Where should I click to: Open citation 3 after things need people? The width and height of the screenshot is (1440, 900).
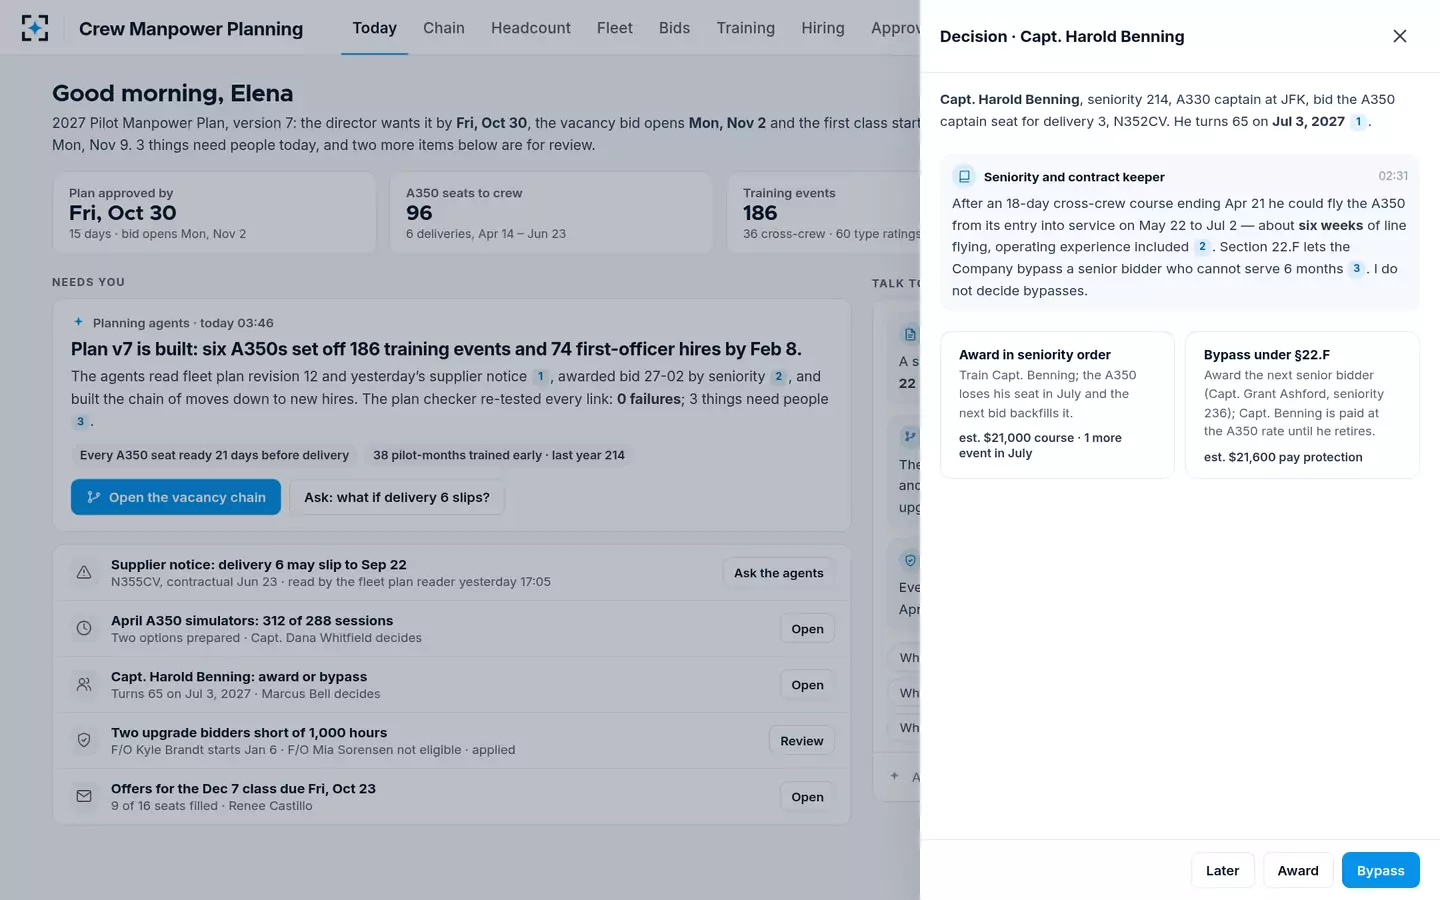coord(80,422)
